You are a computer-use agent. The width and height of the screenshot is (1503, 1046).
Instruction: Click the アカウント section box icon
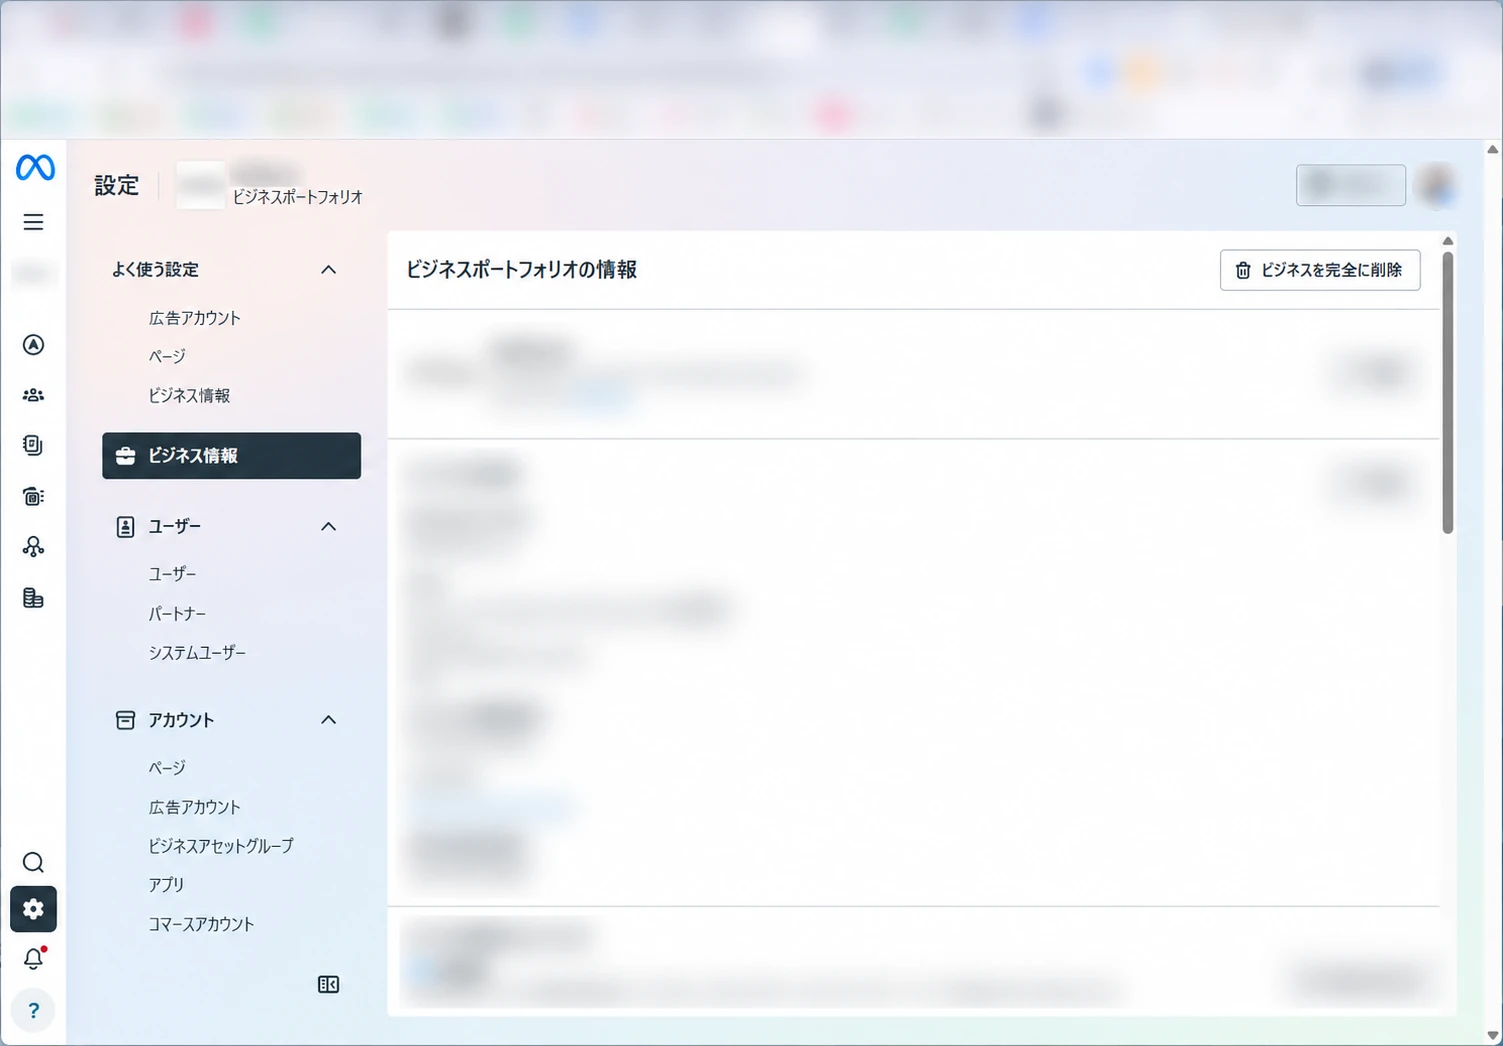[125, 720]
